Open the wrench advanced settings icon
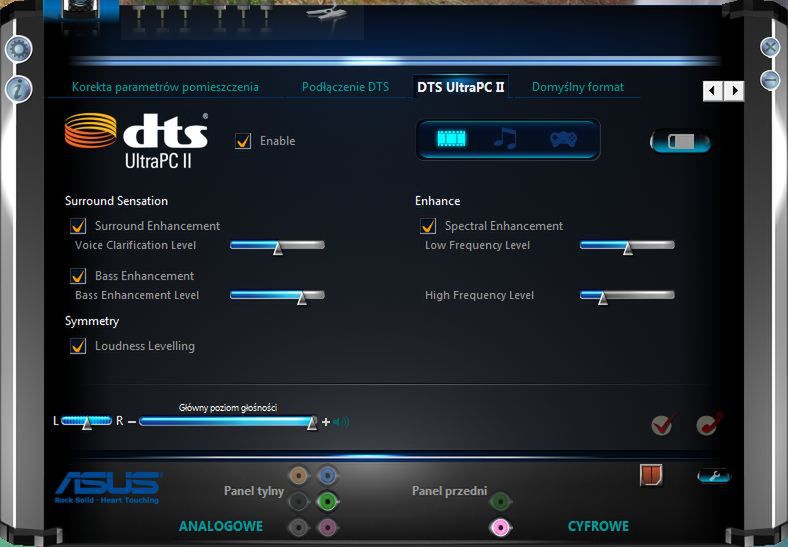Screen dimensions: 788x547 (714, 476)
